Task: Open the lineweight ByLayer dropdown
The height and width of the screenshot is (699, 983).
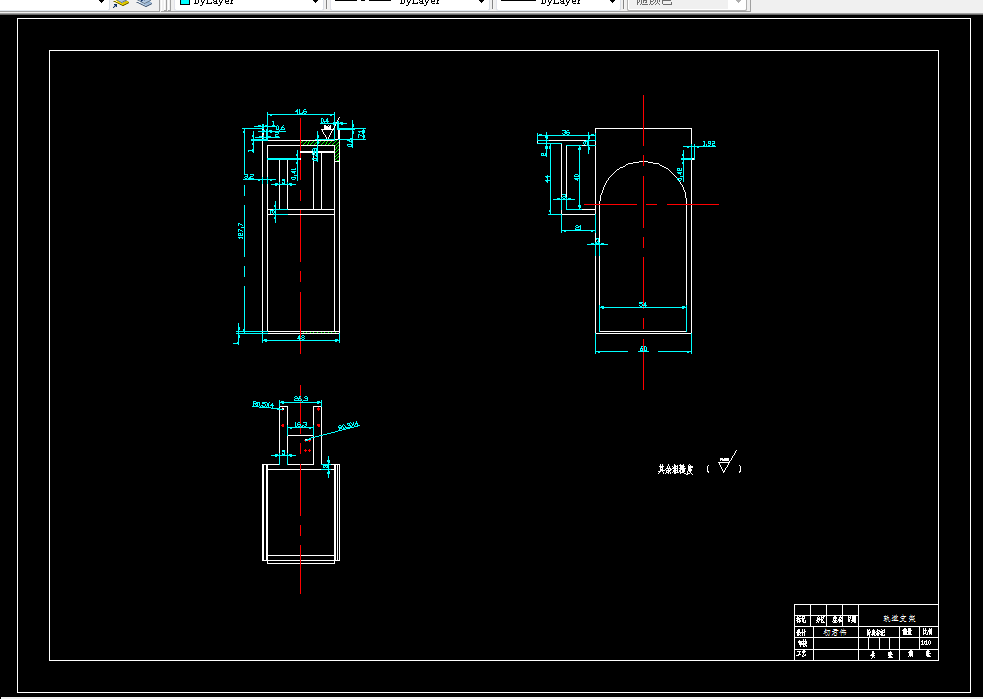Action: click(558, 3)
